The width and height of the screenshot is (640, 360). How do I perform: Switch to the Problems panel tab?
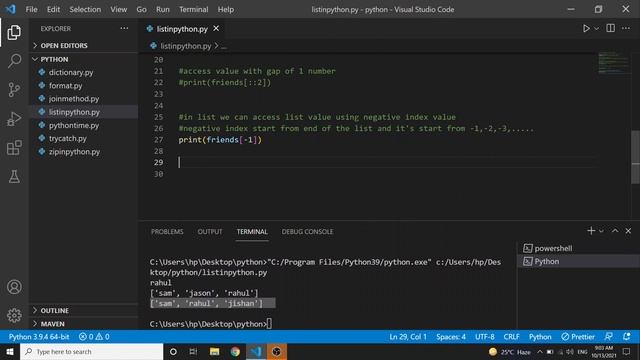(167, 231)
